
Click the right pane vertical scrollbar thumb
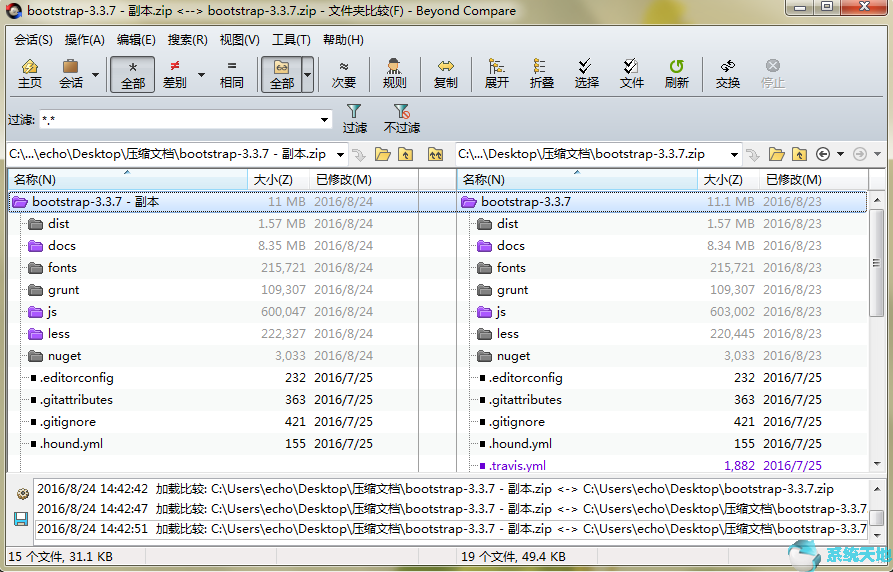[x=876, y=263]
